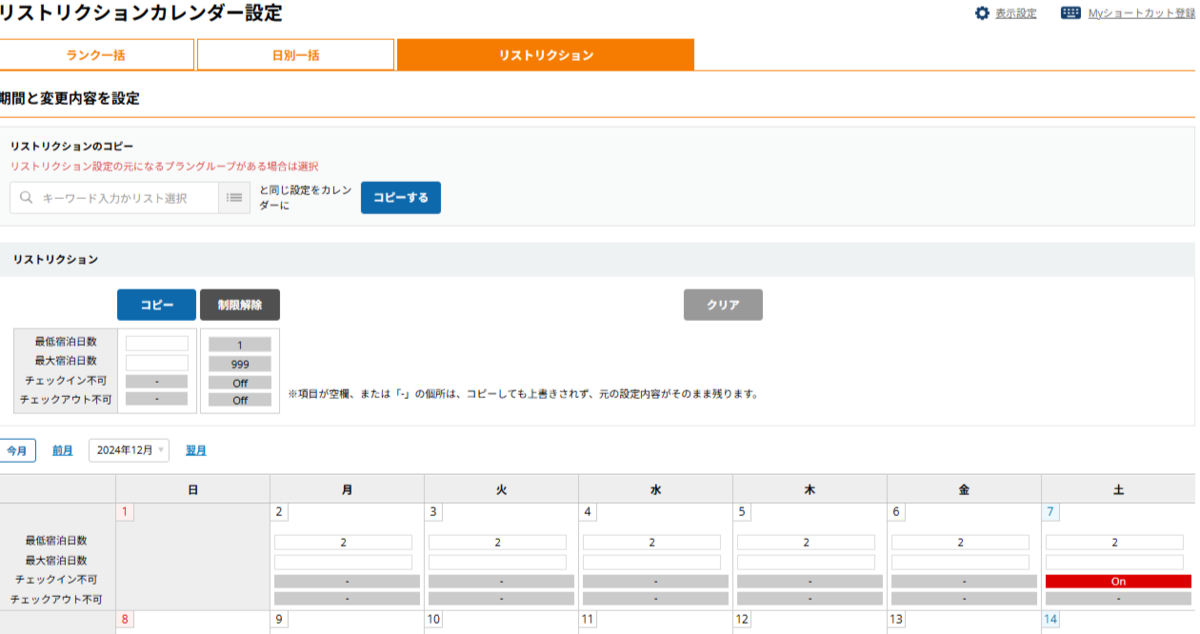
Task: Turn off red チェックイン不可 On for December 7
Action: (x=1119, y=581)
